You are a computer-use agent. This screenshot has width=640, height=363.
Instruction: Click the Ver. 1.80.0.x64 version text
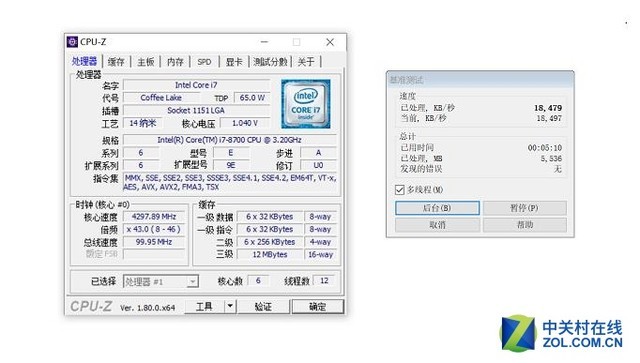tap(147, 308)
